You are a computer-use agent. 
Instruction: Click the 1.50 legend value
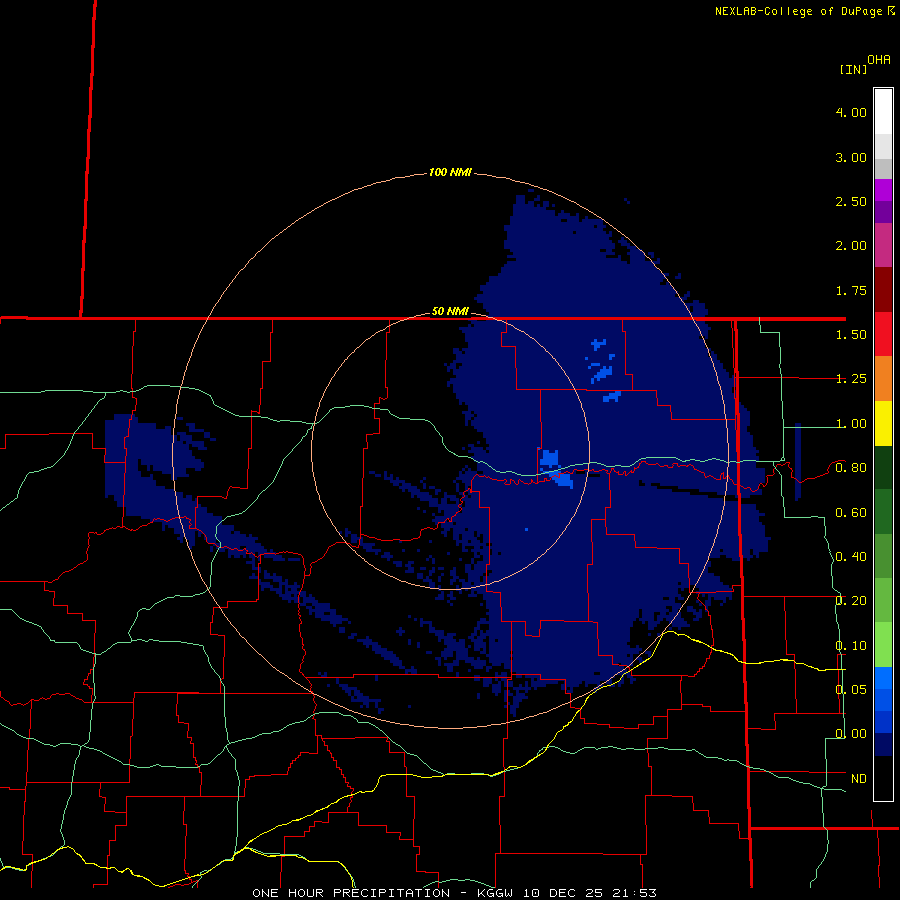(x=851, y=335)
